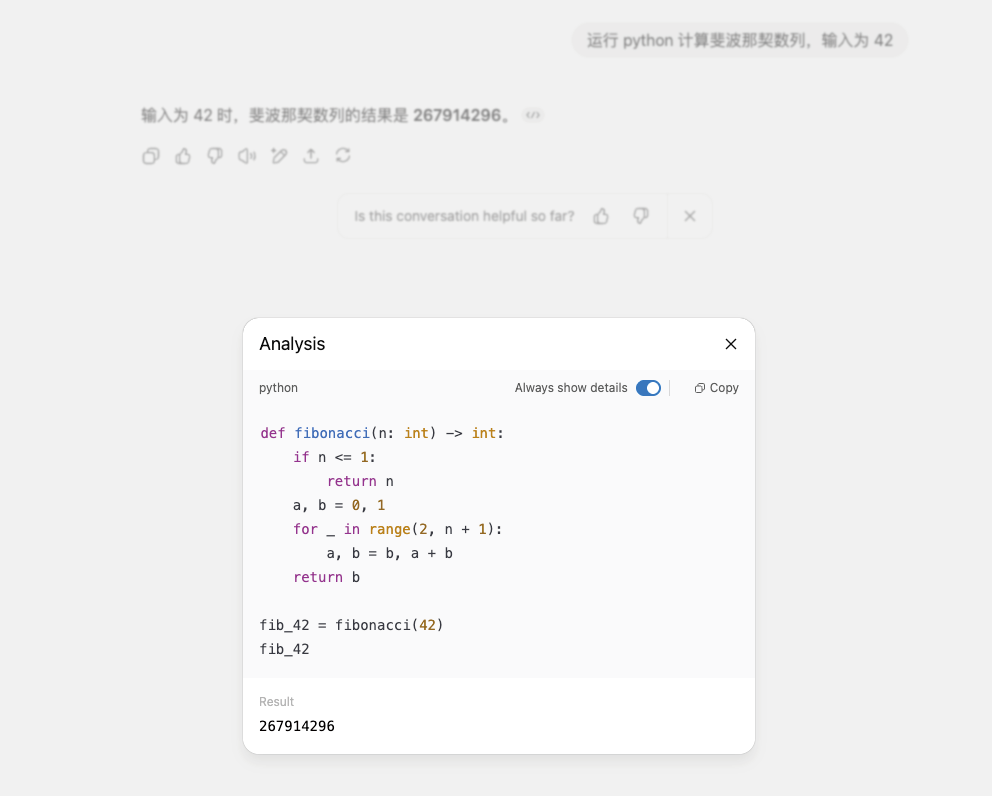992x796 pixels.
Task: Close the Analysis dialog
Action: tap(731, 344)
